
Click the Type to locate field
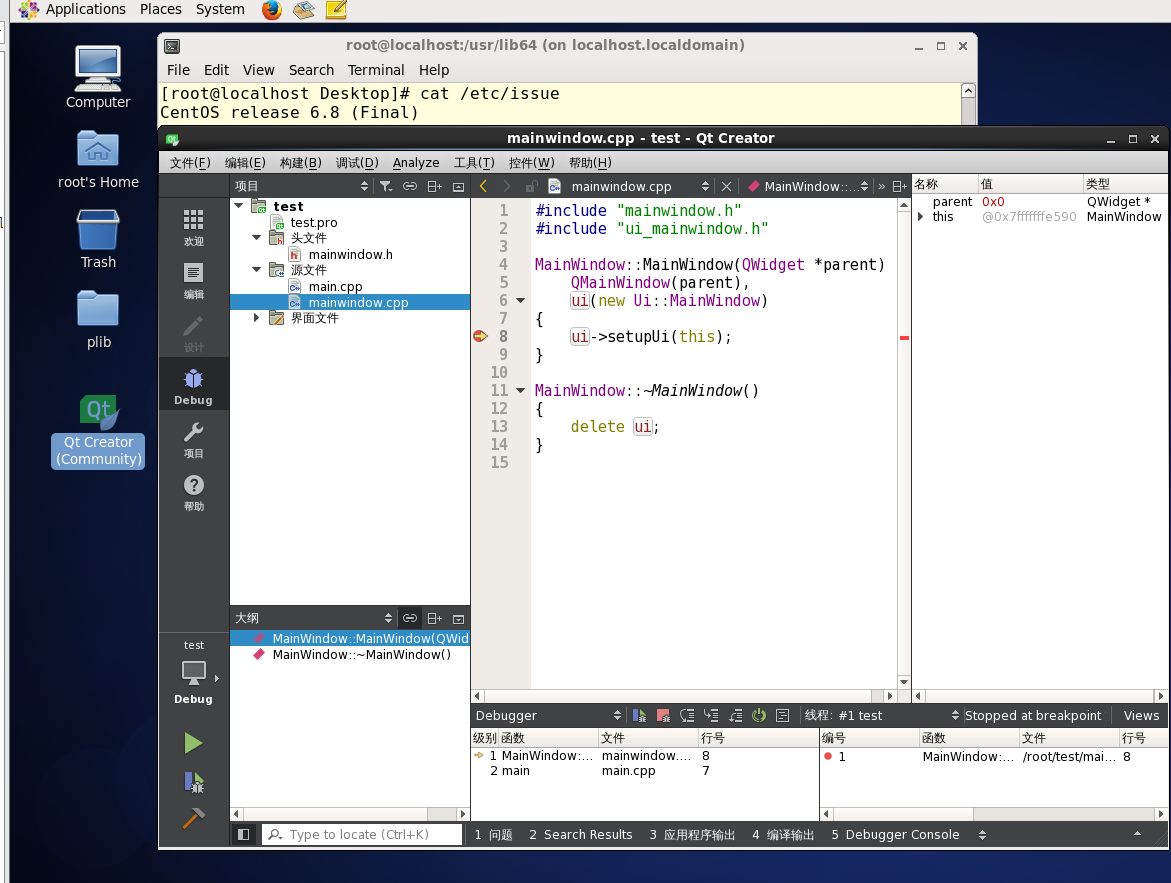coord(362,834)
